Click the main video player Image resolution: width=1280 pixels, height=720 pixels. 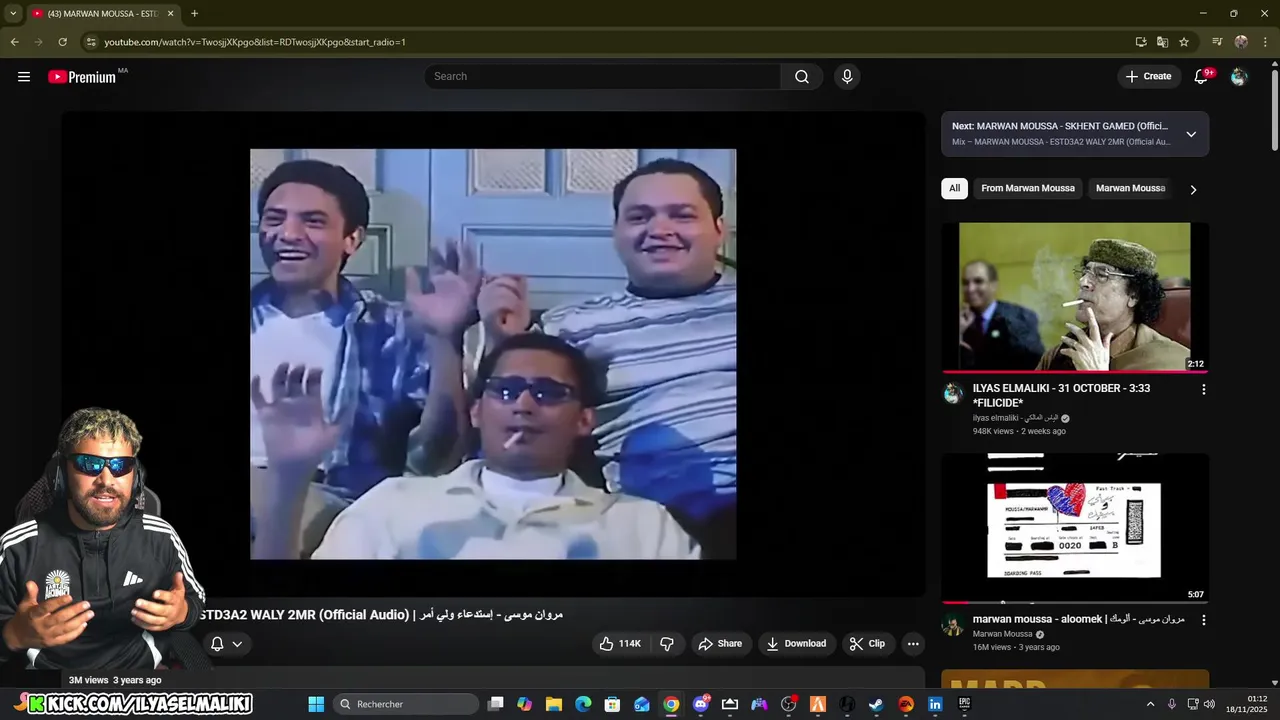click(493, 354)
